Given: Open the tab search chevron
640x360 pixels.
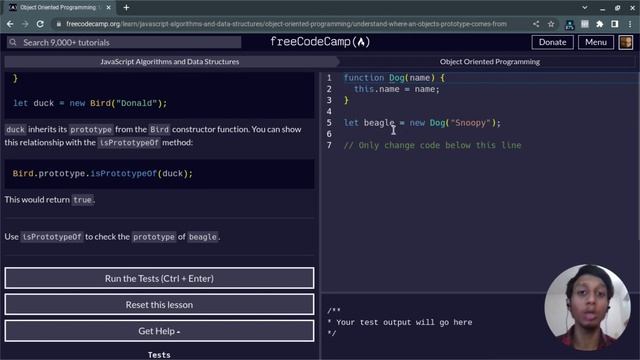Looking at the screenshot, I should (585, 7).
